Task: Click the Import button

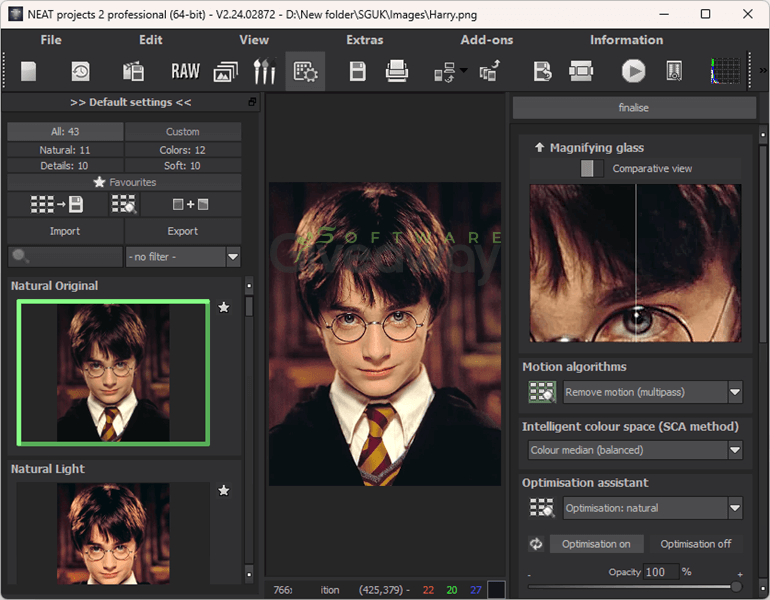Action: pos(65,231)
